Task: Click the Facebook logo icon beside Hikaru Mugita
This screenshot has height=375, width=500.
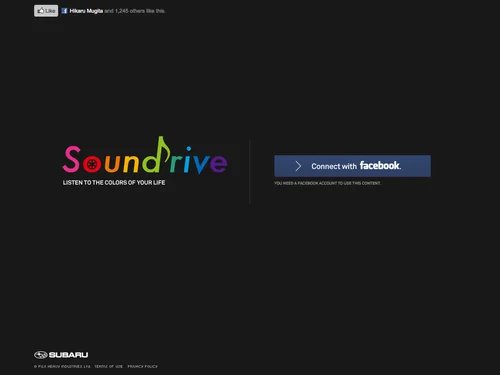Action: (65, 11)
